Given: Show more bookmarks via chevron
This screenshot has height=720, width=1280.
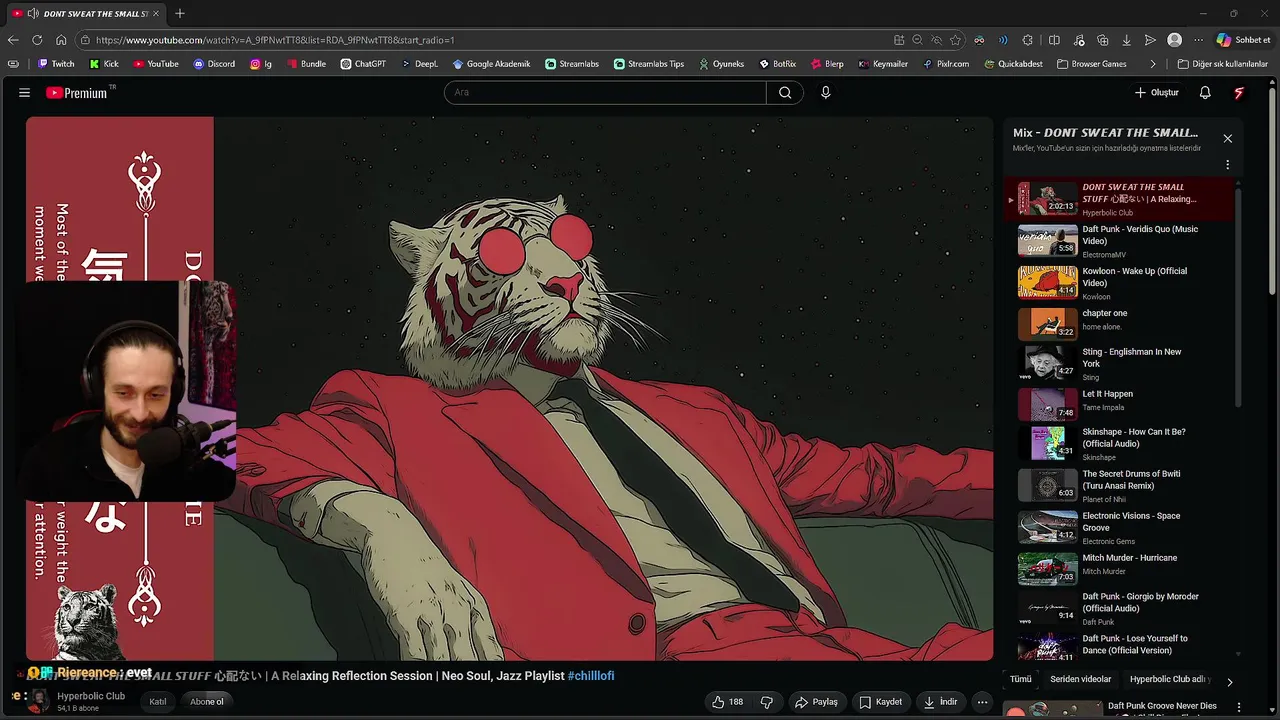Looking at the screenshot, I should click(1153, 64).
